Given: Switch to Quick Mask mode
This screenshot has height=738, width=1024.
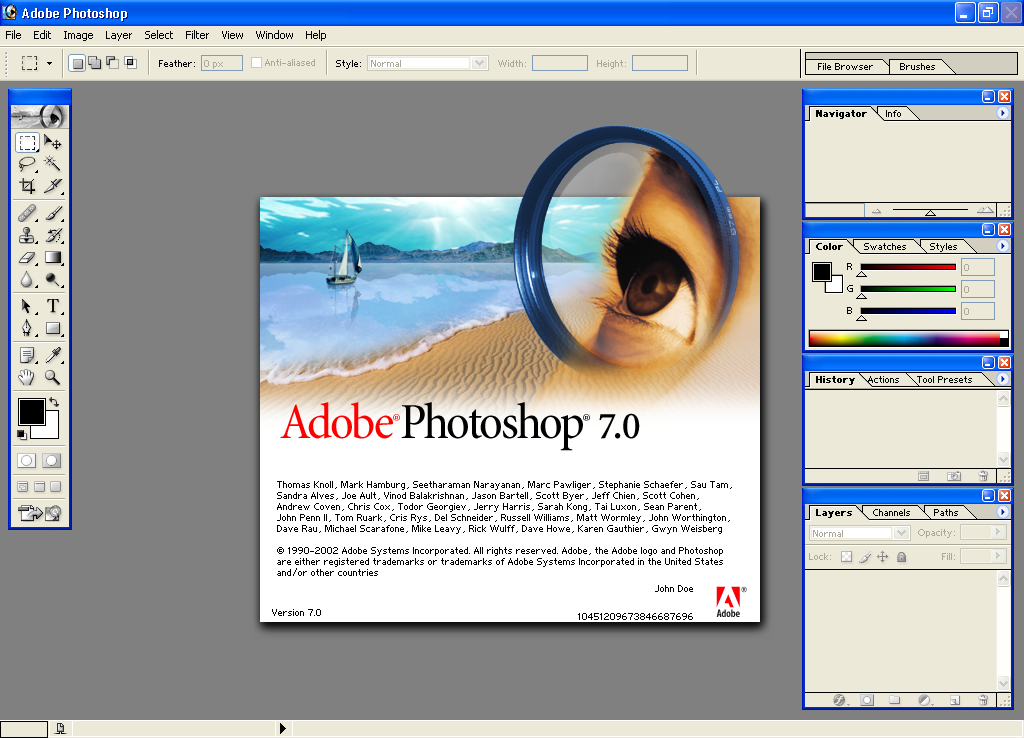Looking at the screenshot, I should (52, 460).
